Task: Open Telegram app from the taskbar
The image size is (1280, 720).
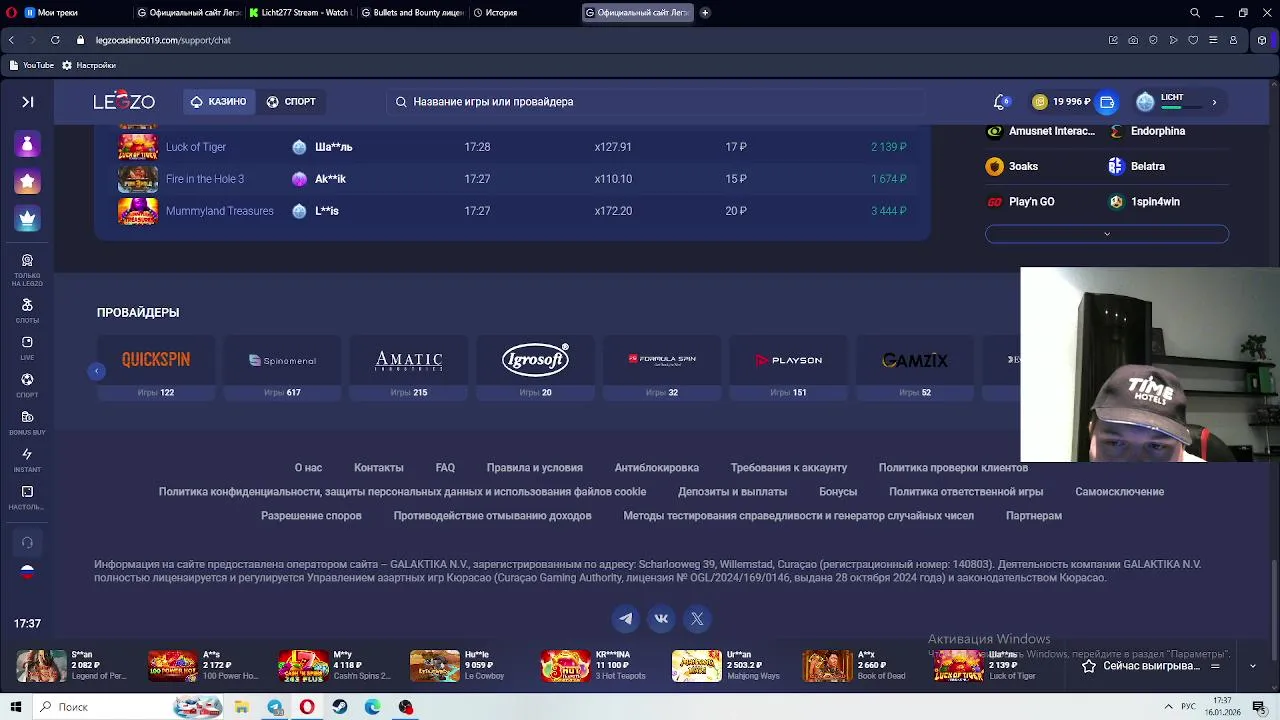Action: point(275,707)
